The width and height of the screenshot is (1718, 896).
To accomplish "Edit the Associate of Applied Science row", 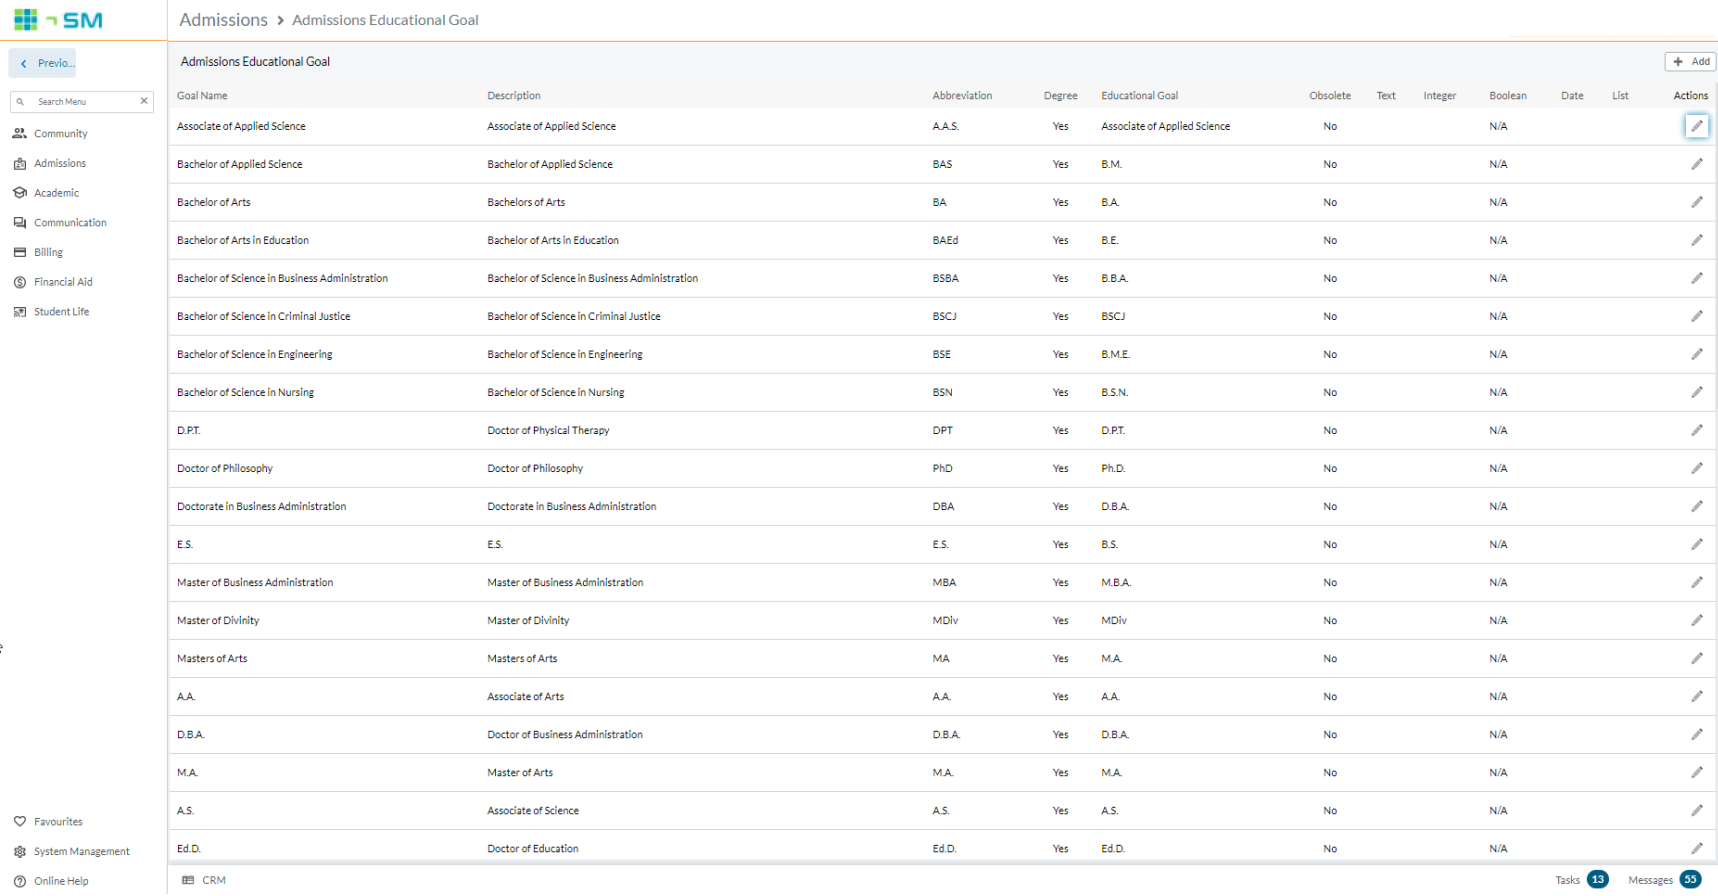I will pos(1696,126).
